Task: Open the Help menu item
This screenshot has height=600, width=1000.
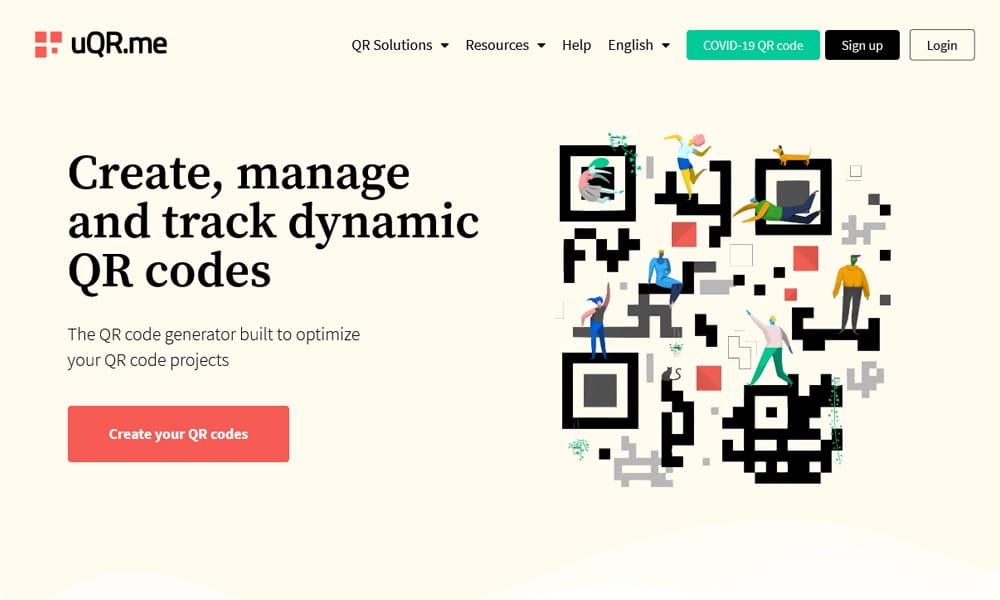Action: tap(577, 45)
